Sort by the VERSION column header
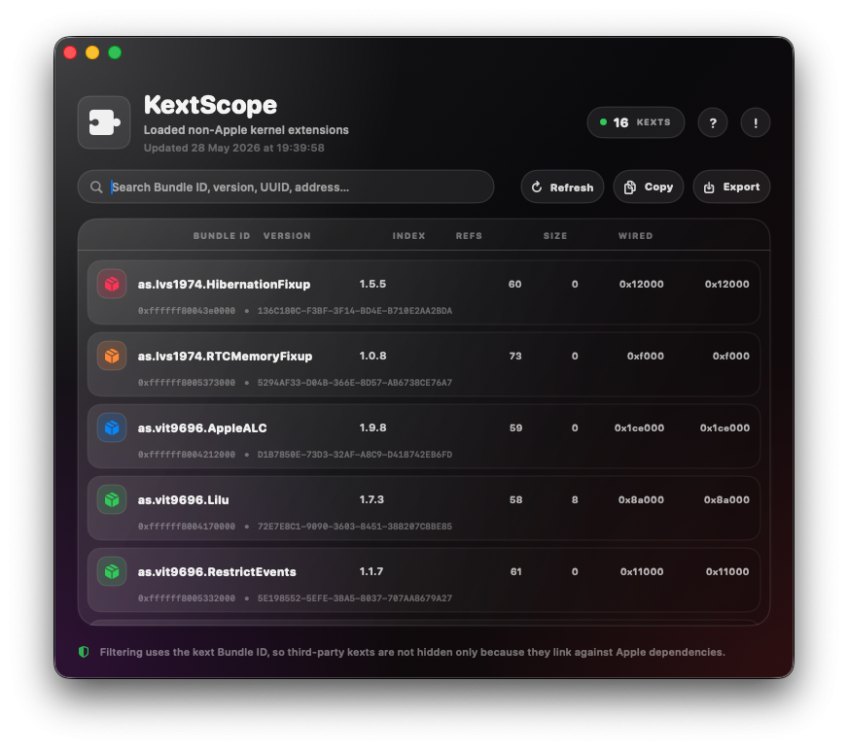The width and height of the screenshot is (848, 750). (287, 236)
